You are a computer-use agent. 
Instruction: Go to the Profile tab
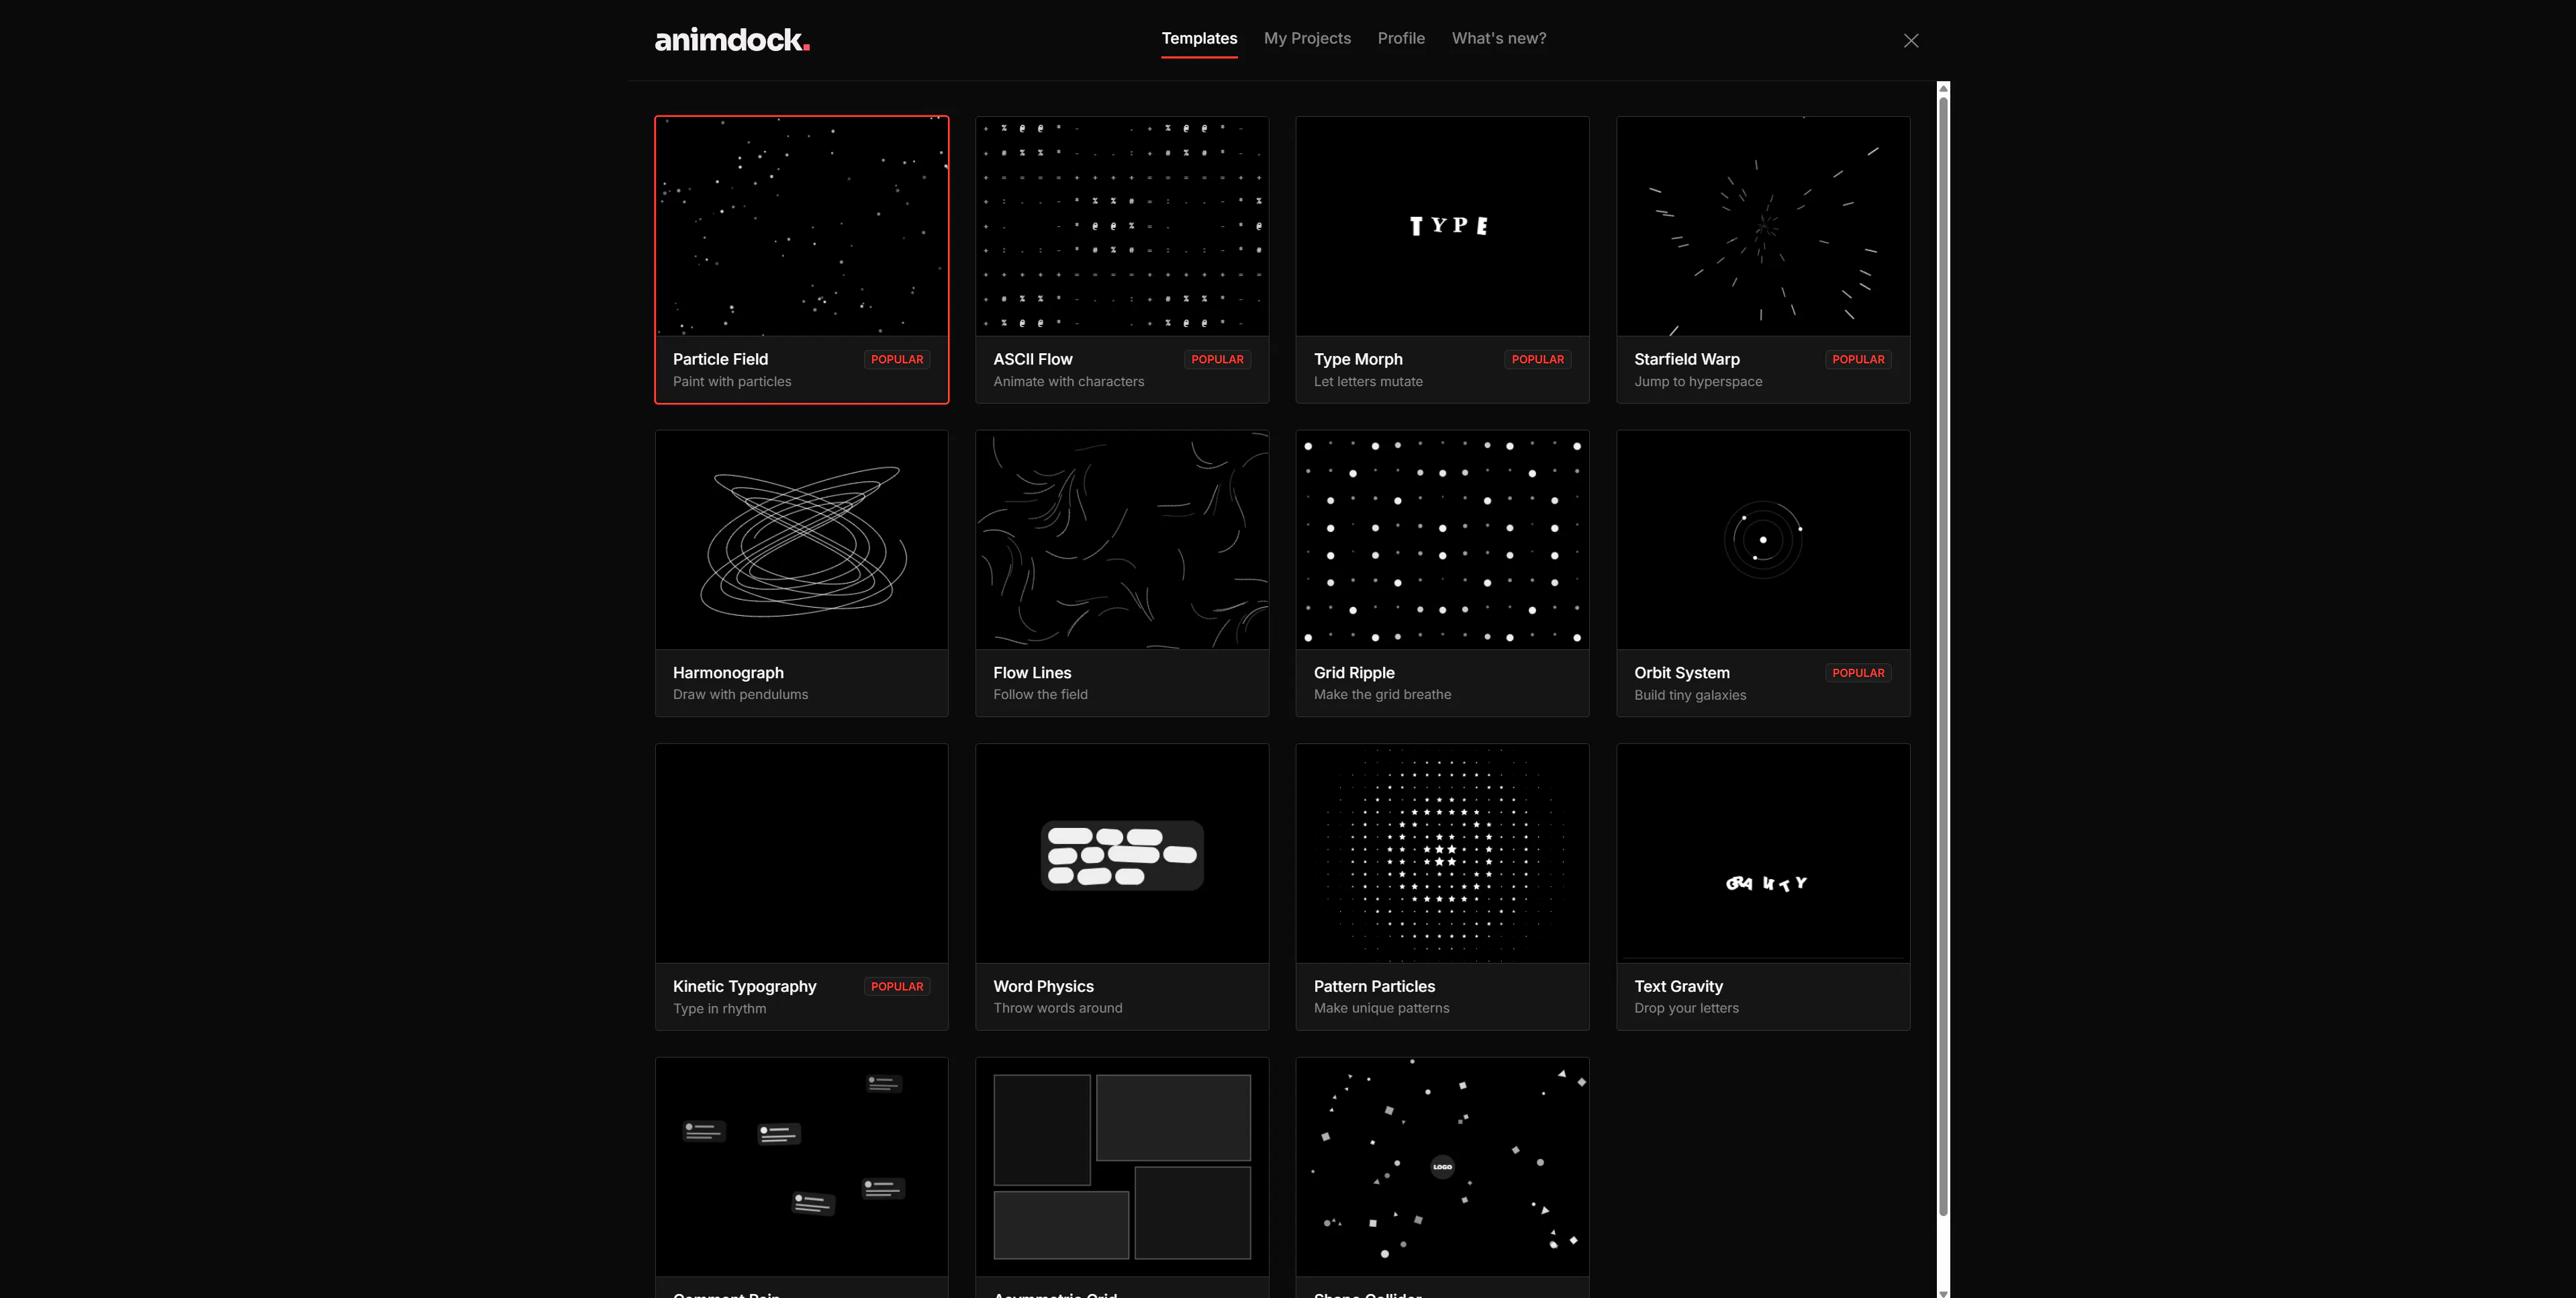1401,38
